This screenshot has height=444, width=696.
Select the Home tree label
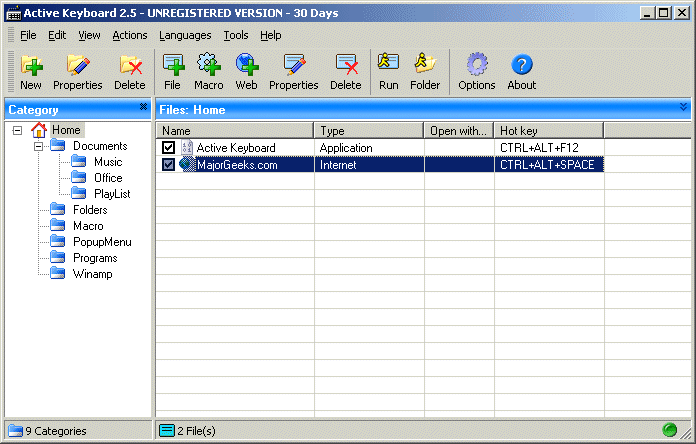(66, 130)
